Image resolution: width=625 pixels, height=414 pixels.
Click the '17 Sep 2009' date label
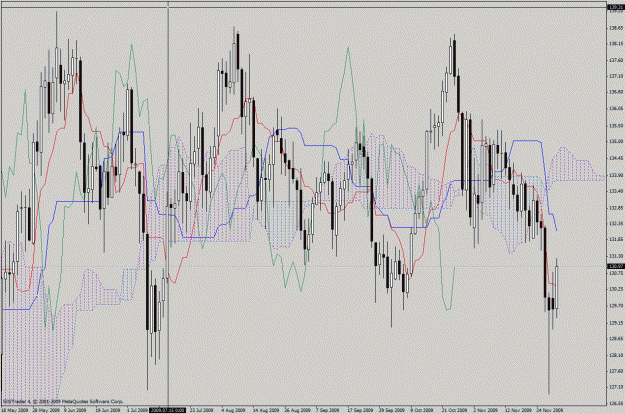pyautogui.click(x=360, y=410)
